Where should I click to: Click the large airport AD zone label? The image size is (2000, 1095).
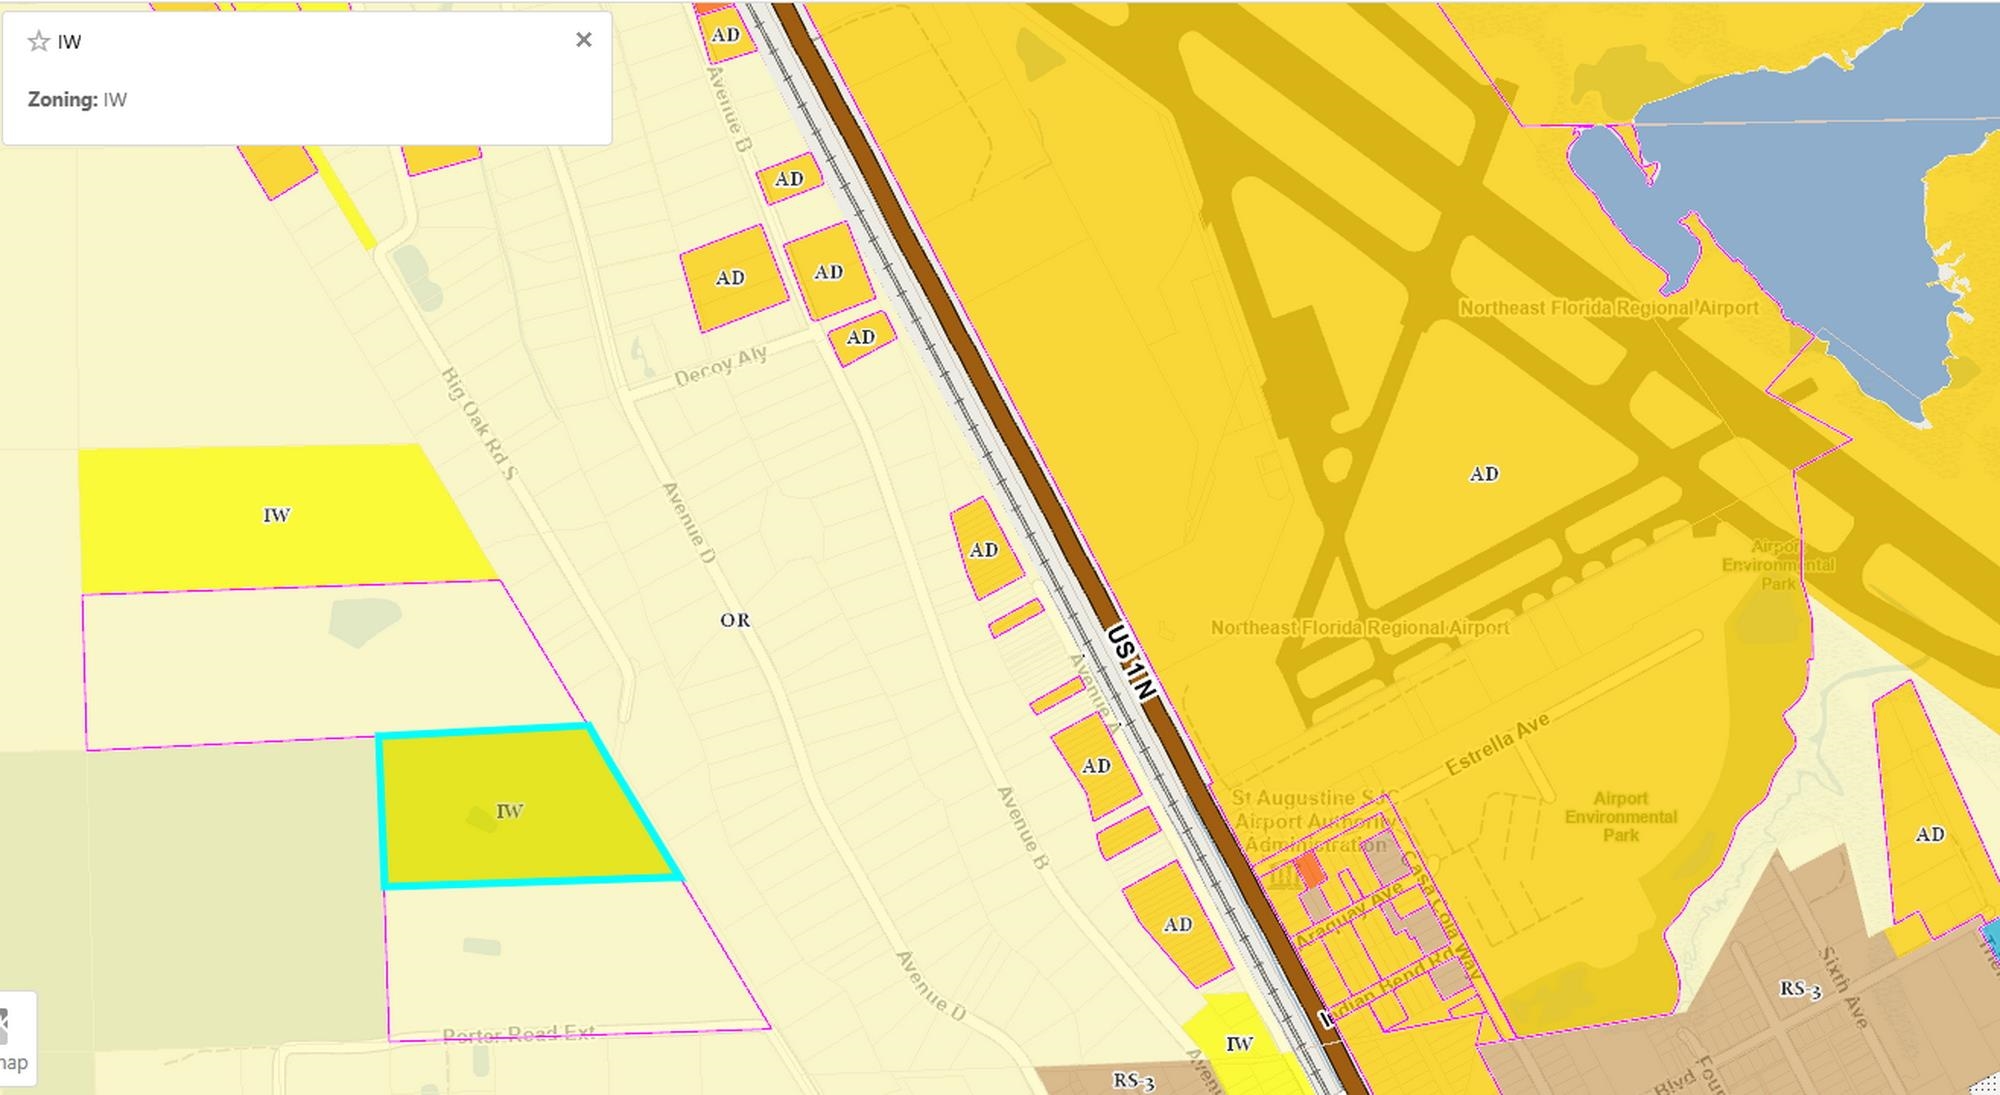pos(1484,474)
